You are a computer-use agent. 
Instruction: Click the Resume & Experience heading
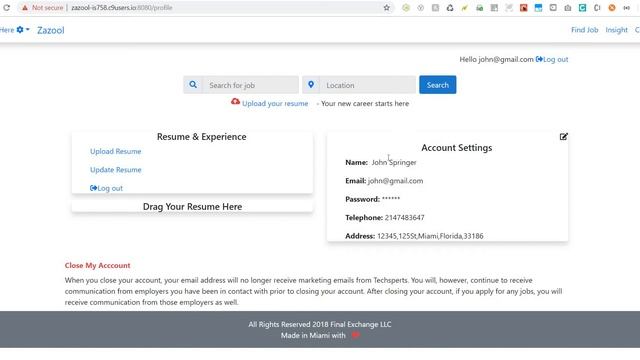coord(202,137)
